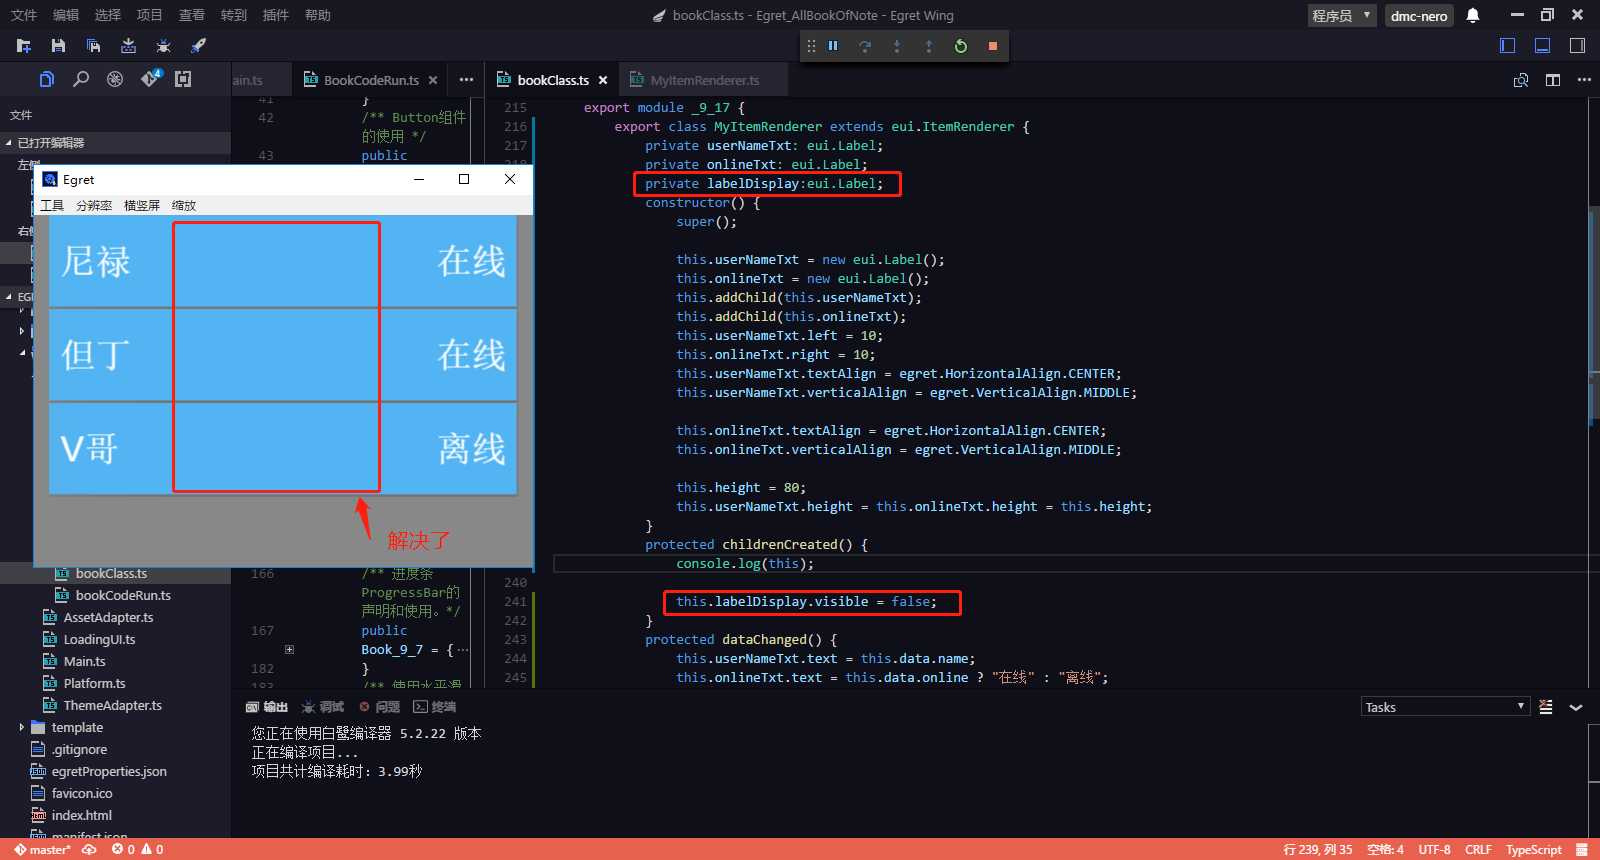Pause the debug session
Screen dimensions: 1600x860
click(x=833, y=46)
